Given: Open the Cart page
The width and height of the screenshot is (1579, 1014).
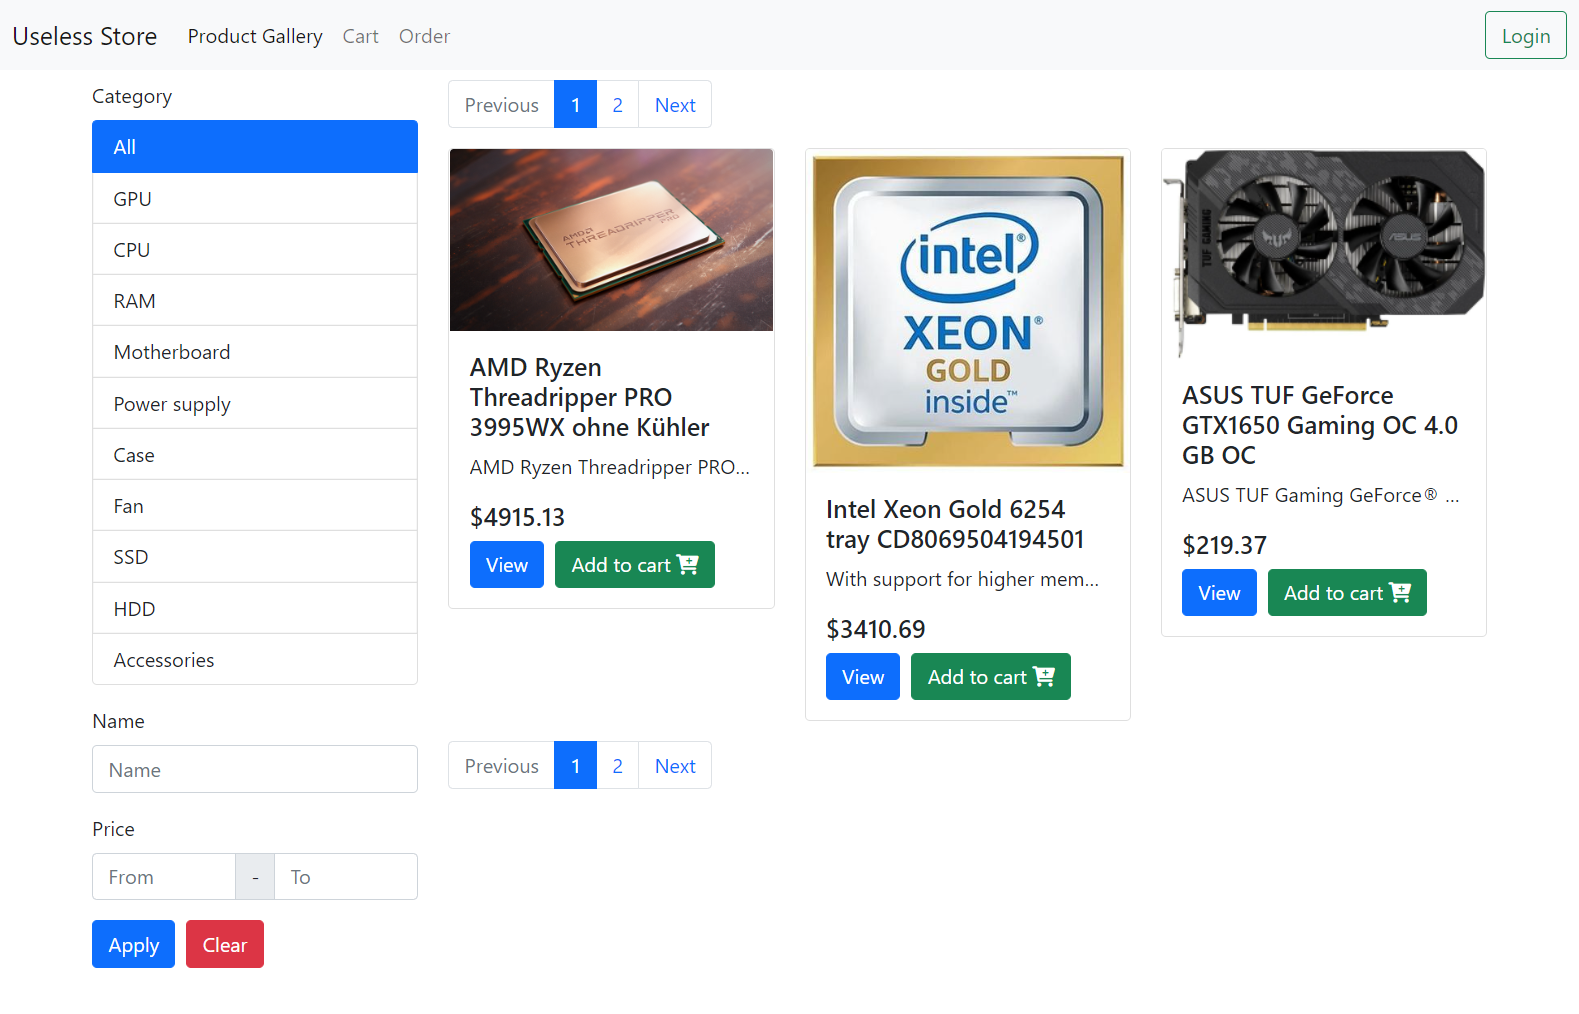Looking at the screenshot, I should click(361, 36).
